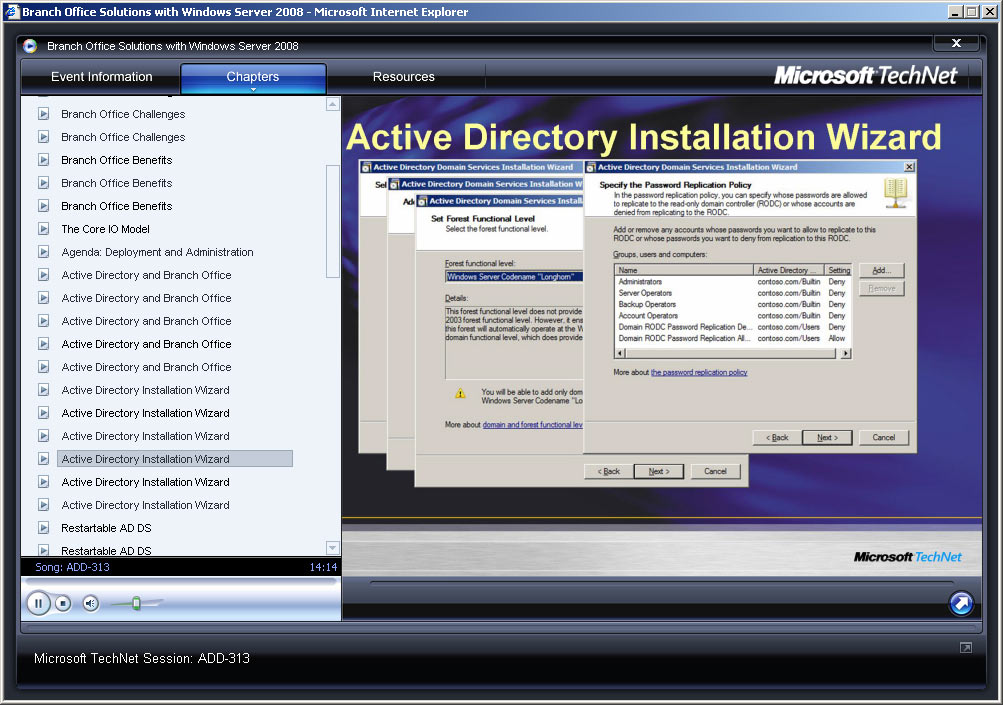1003x705 pixels.
Task: Close the Branch Office Solutions player panel
Action: [x=956, y=43]
